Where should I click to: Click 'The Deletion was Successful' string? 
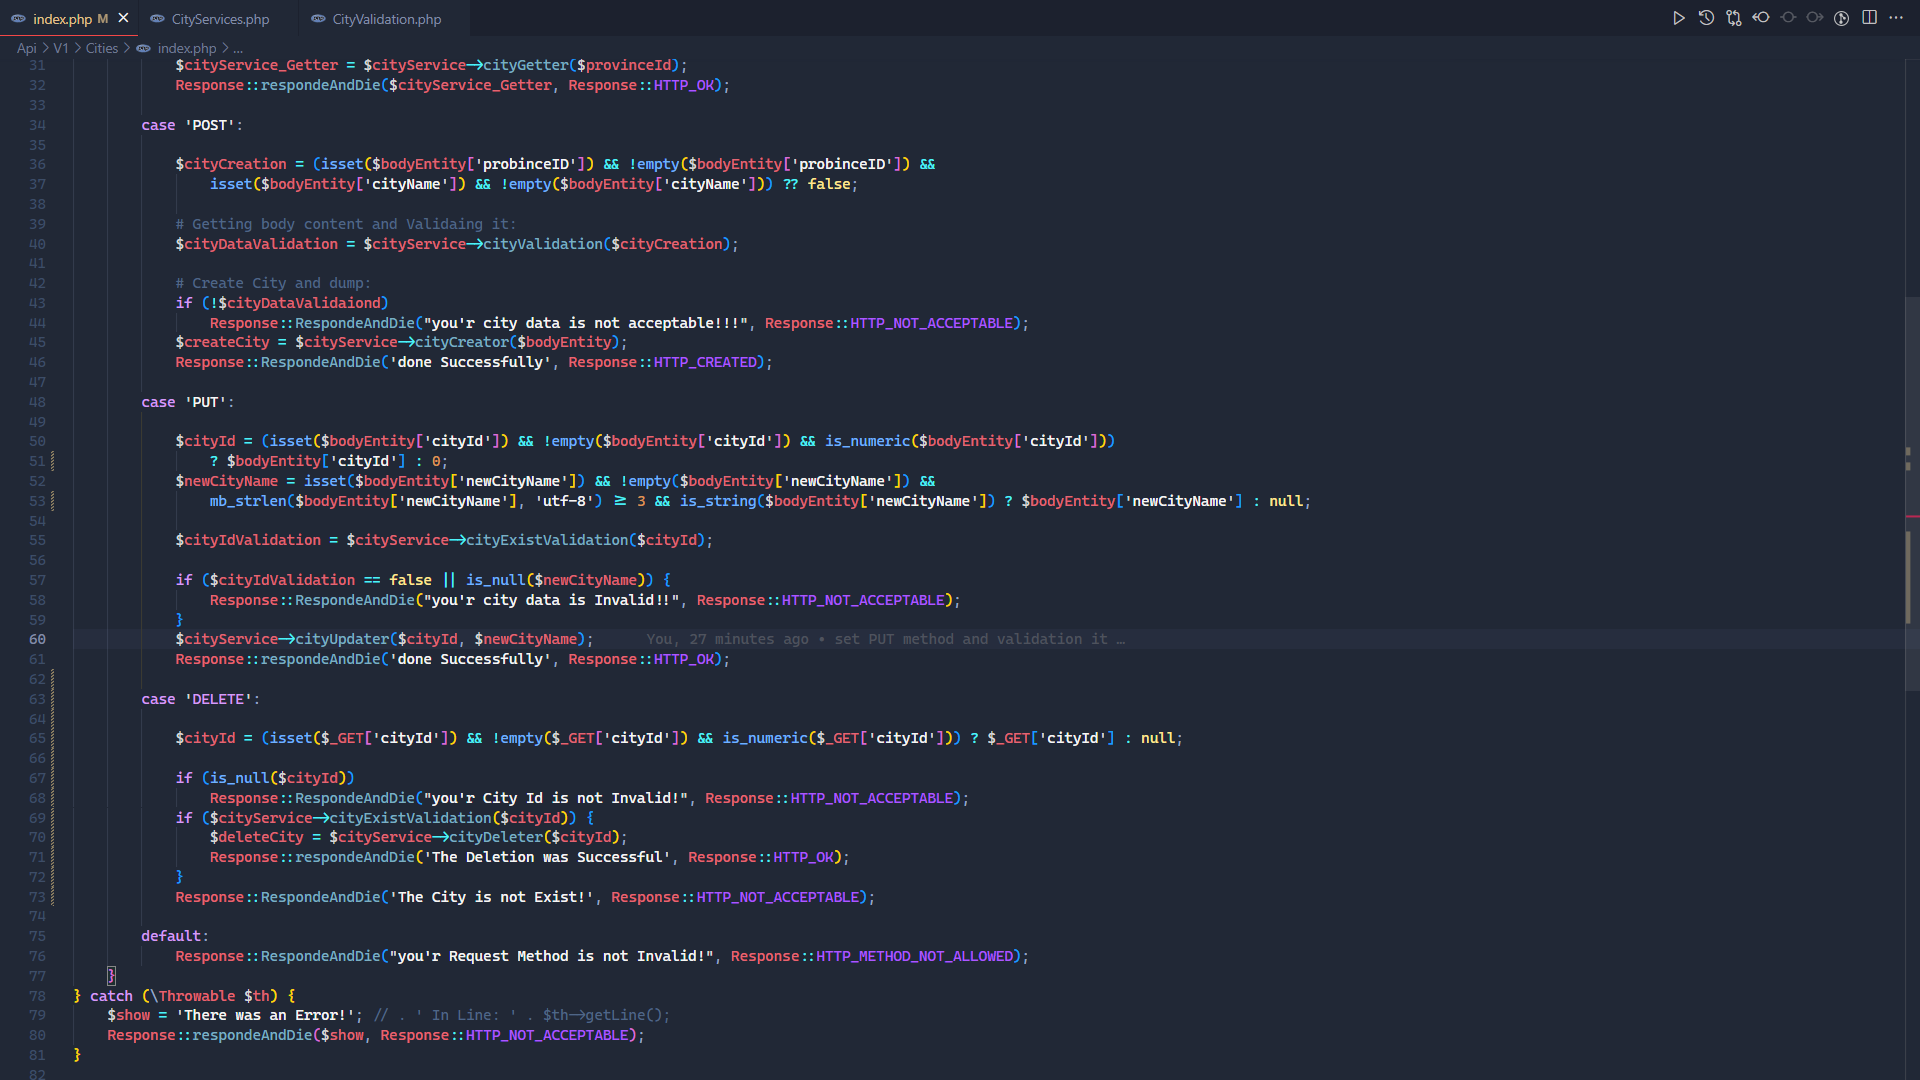tap(547, 857)
